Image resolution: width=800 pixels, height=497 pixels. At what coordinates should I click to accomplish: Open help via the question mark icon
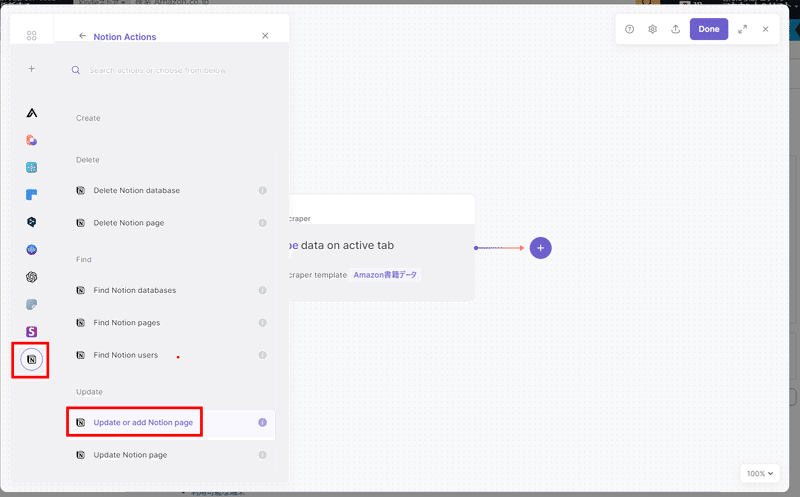tap(630, 29)
